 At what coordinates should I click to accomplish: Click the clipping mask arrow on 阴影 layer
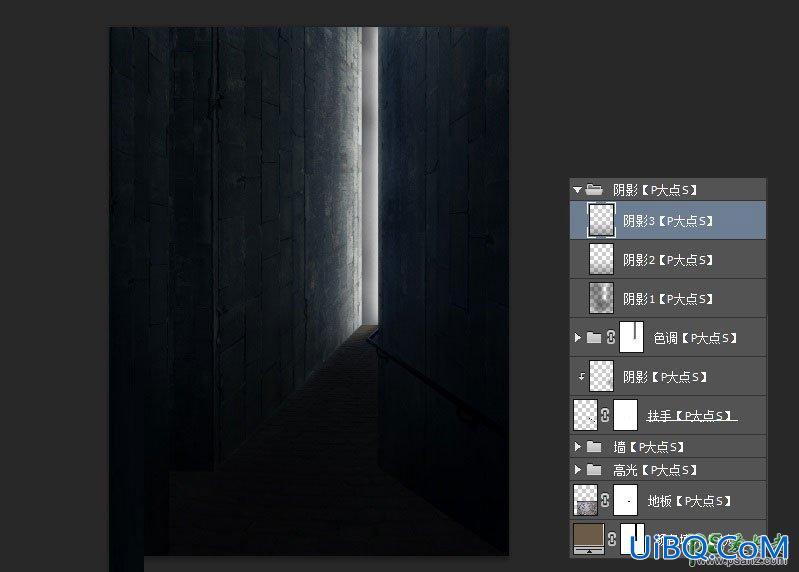[x=581, y=377]
